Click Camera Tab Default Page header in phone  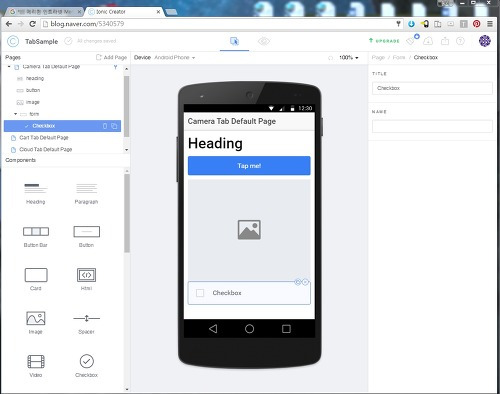[232, 121]
